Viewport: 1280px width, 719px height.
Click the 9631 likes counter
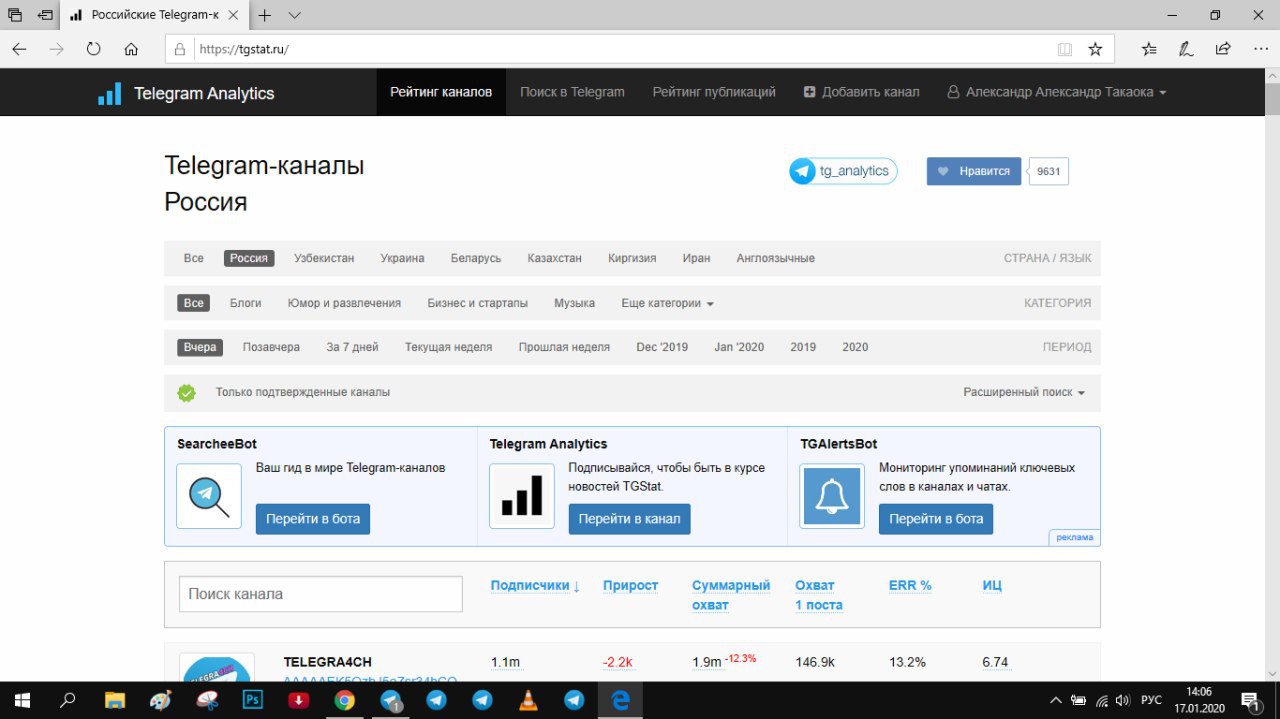tap(1048, 171)
